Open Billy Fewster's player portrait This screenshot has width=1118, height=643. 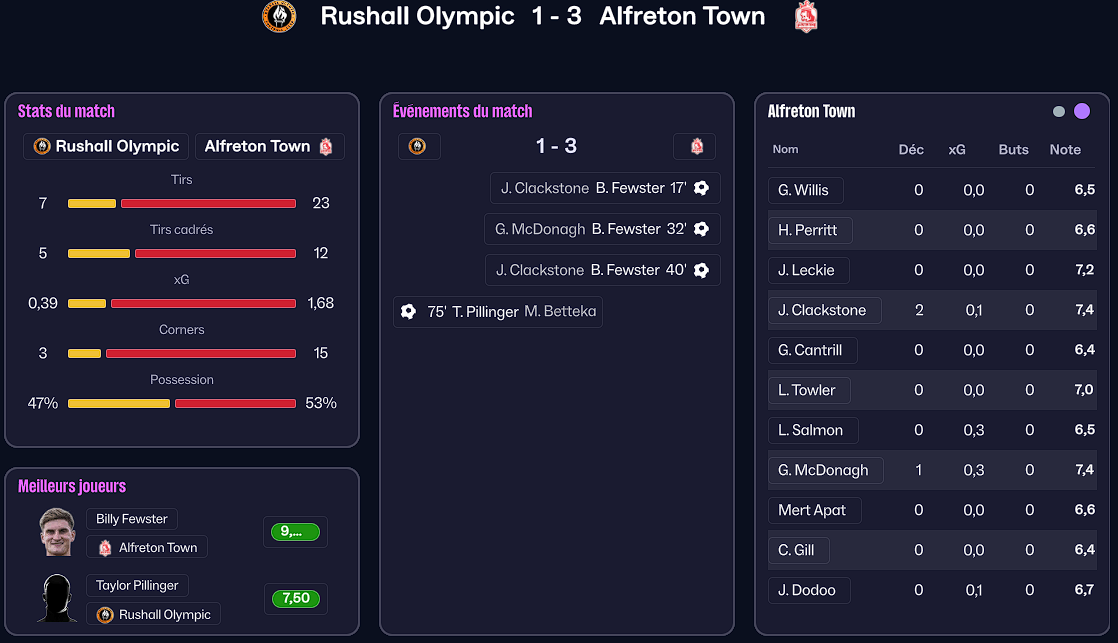click(x=57, y=532)
